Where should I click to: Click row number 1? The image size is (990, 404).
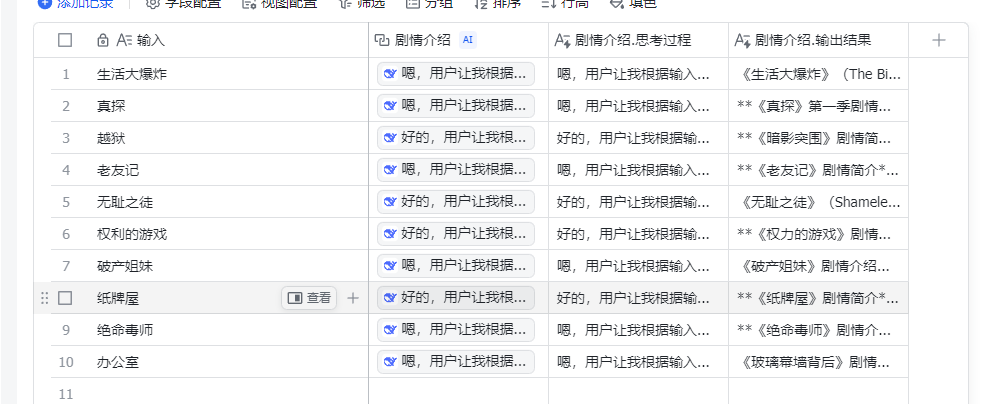pos(66,74)
